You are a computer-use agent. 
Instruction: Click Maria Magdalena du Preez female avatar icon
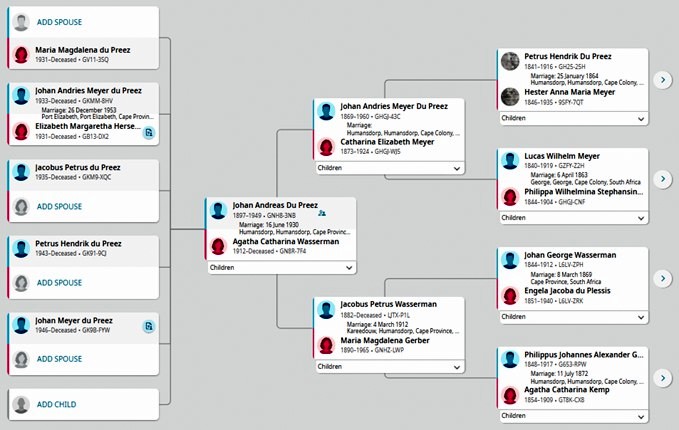point(21,55)
